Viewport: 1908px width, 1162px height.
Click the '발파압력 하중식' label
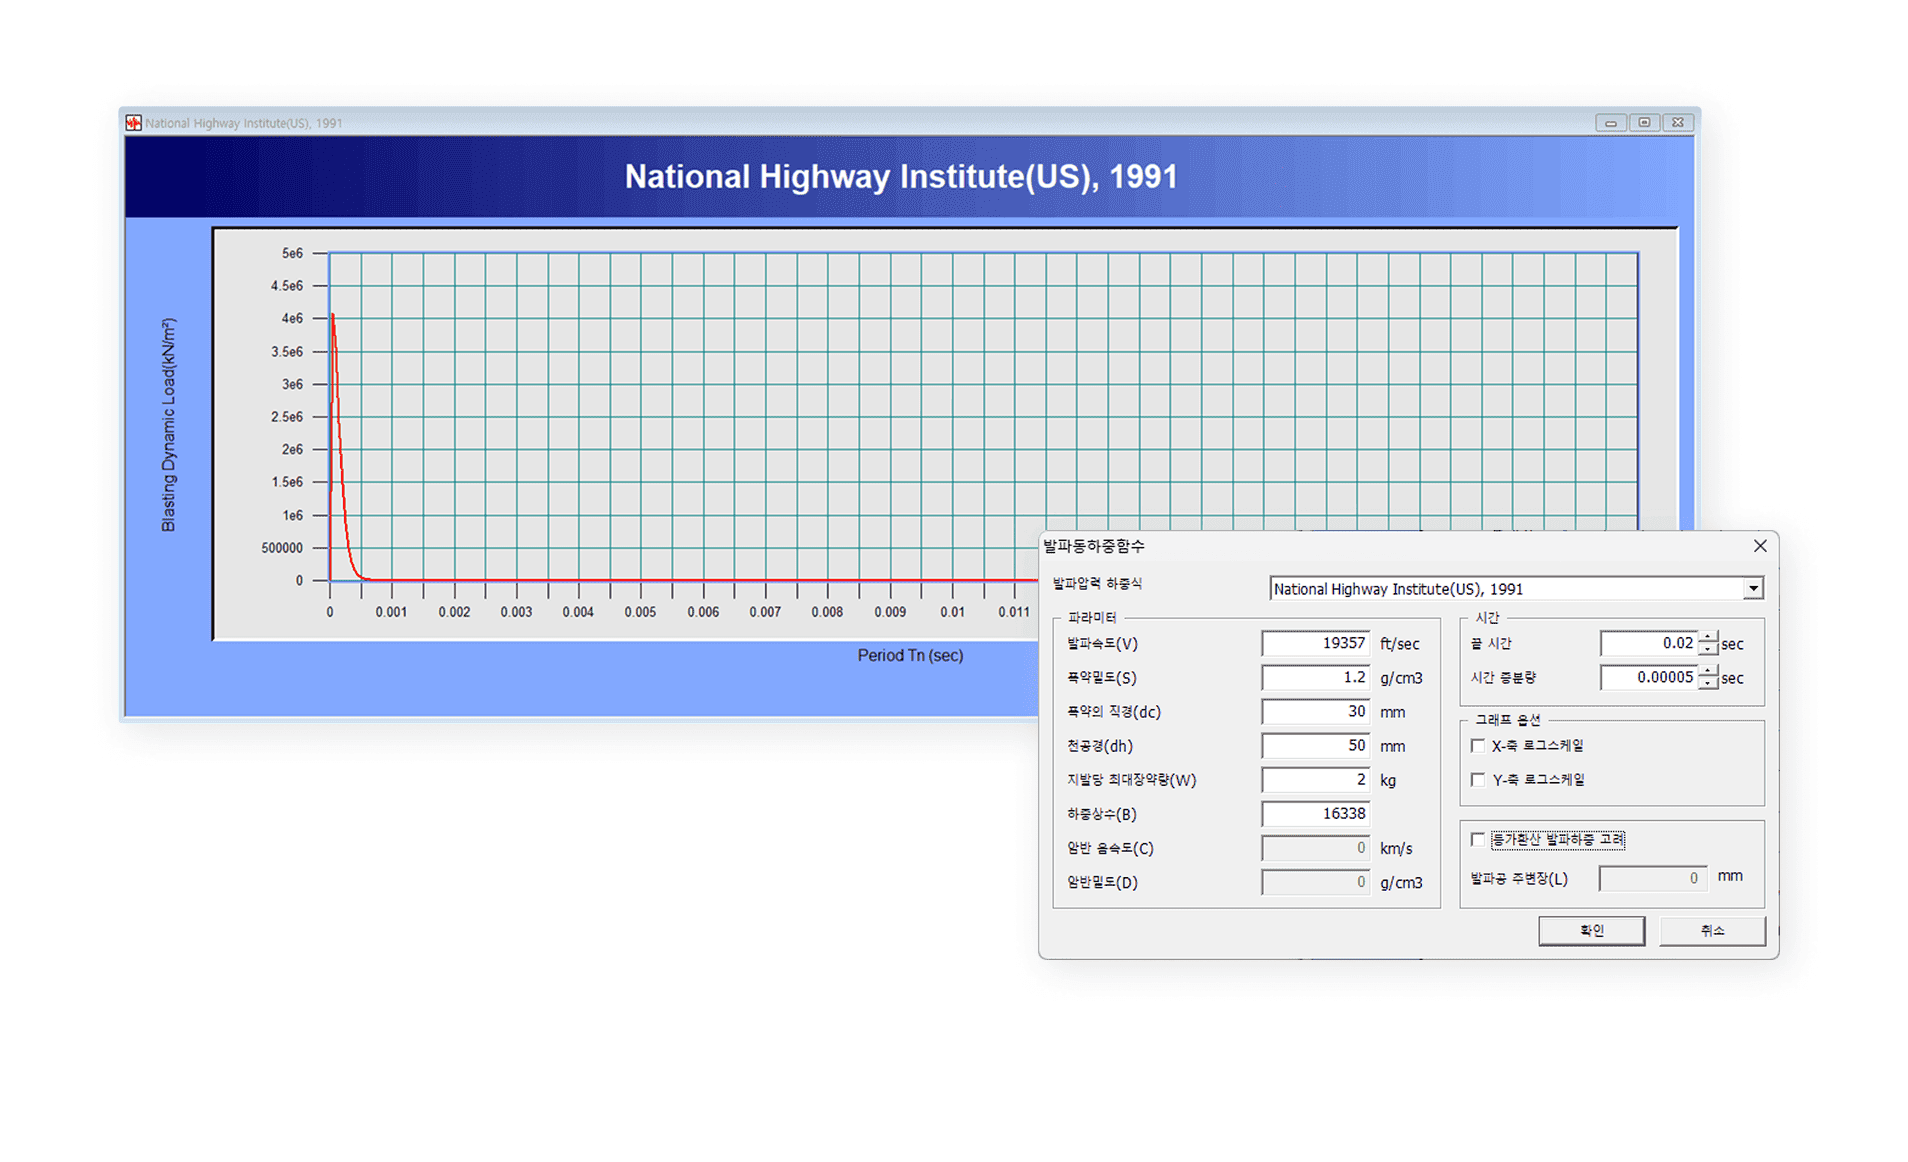[x=1097, y=583]
